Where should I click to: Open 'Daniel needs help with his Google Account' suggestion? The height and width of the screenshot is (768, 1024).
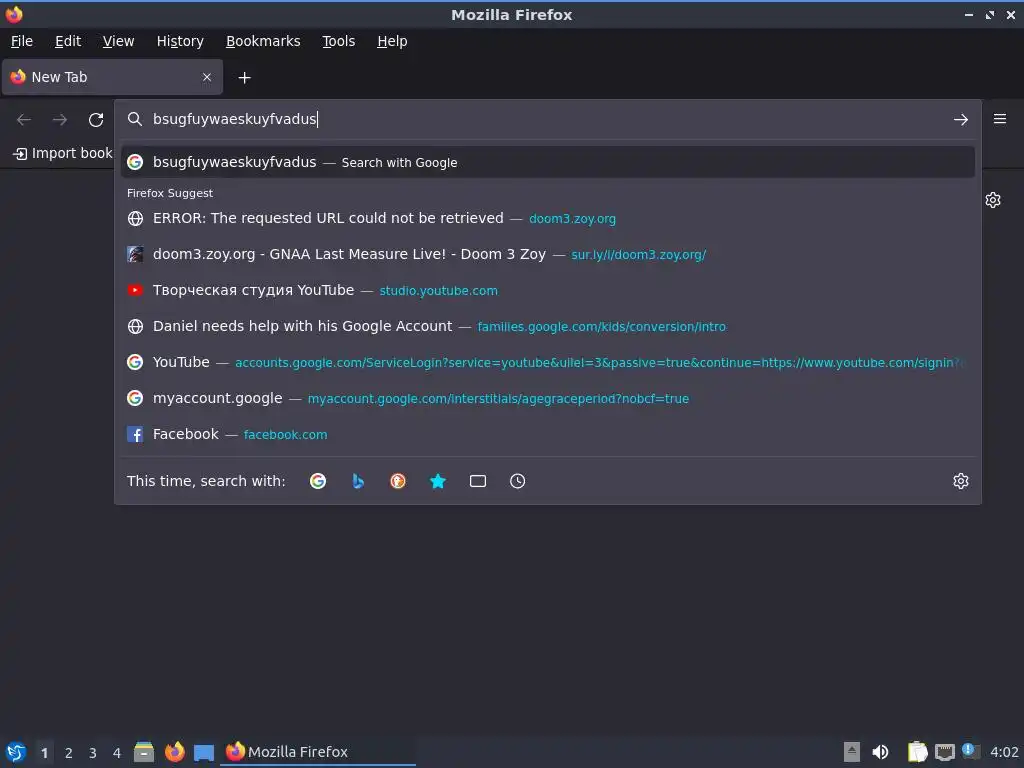click(547, 326)
